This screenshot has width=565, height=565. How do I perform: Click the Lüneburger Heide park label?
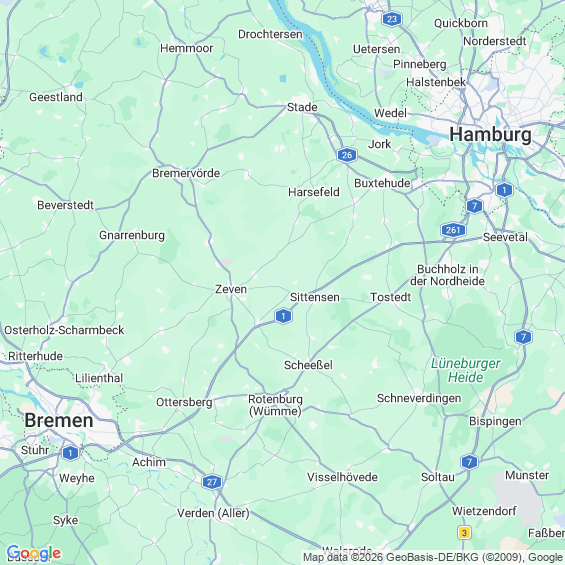click(x=466, y=370)
